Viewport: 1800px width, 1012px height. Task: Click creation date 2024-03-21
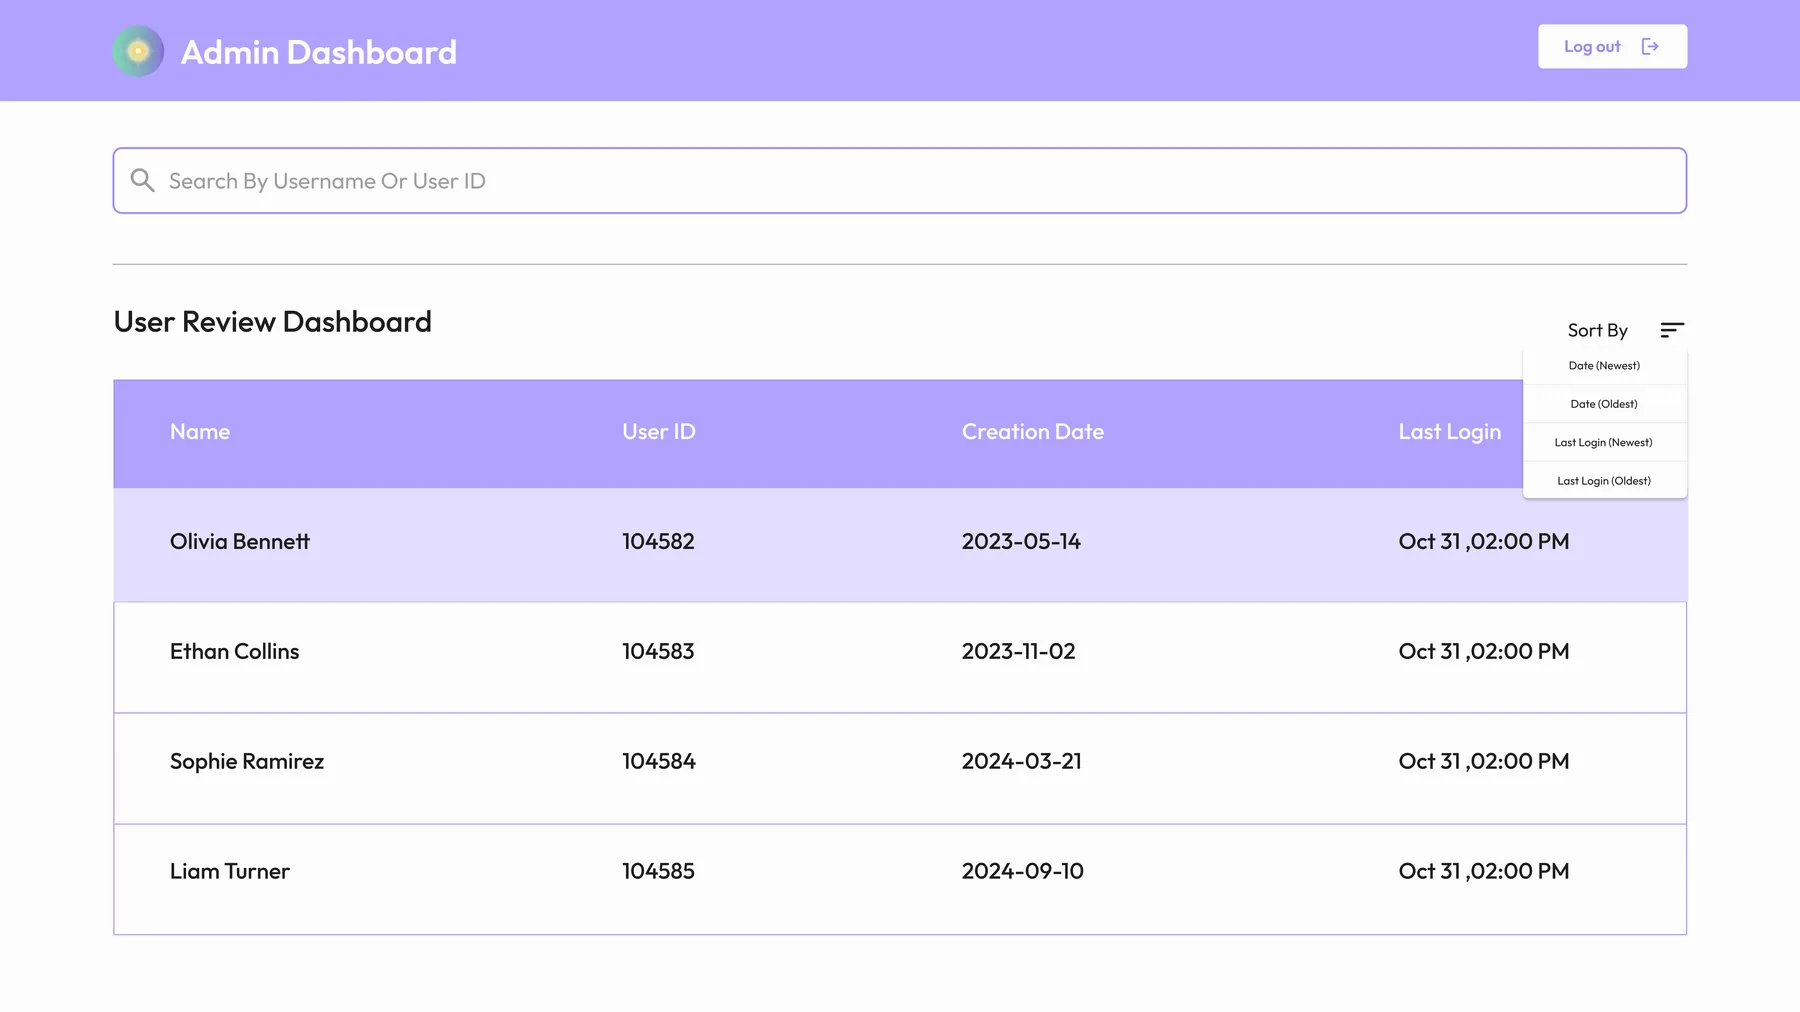pos(1022,761)
